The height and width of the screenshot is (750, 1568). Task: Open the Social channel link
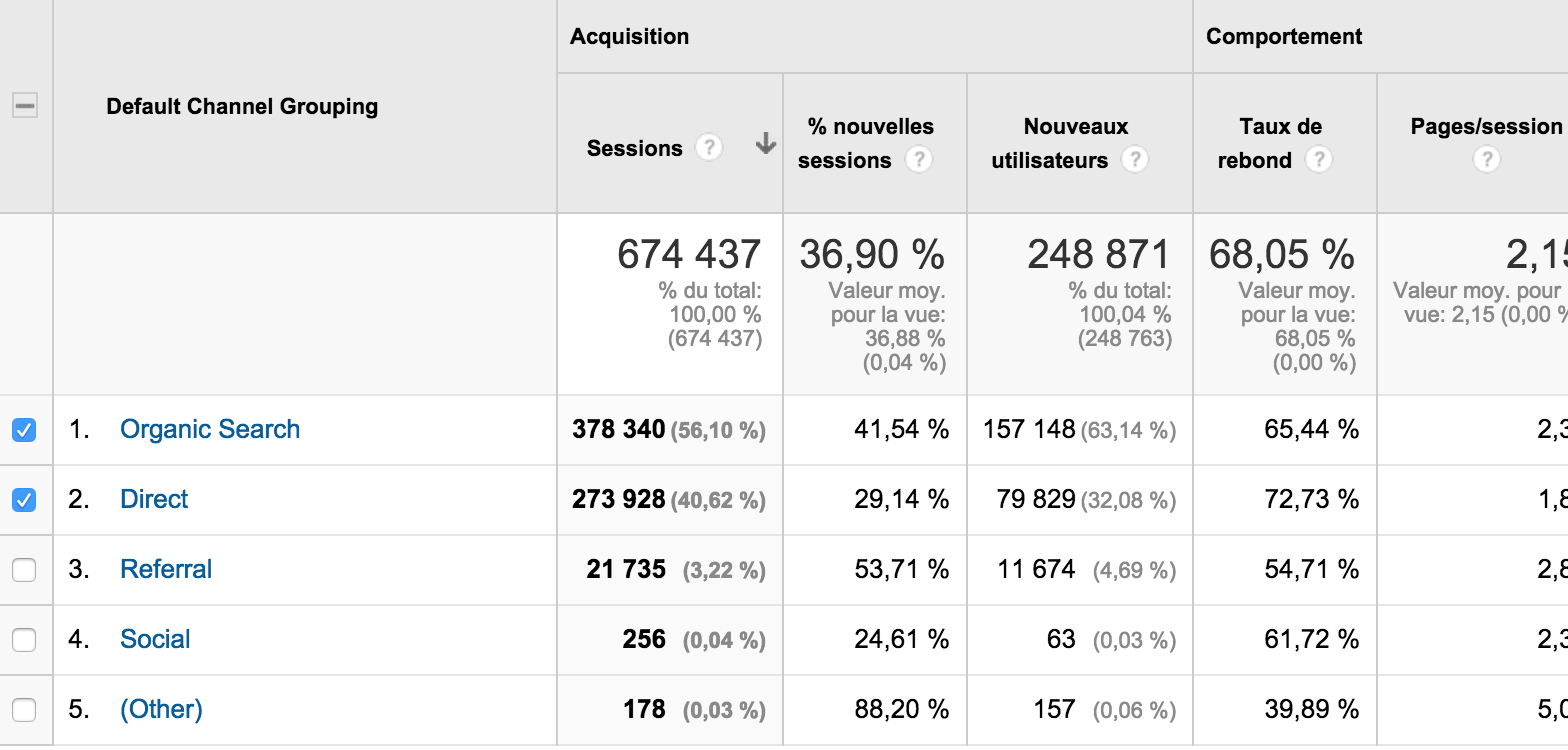click(x=155, y=639)
